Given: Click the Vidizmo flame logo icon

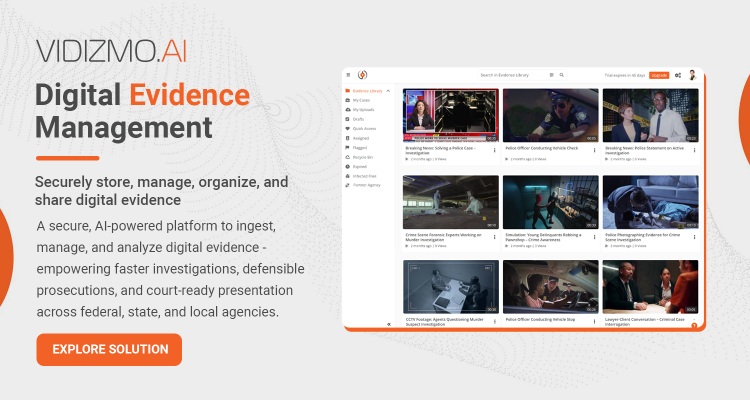Looking at the screenshot, I should tap(363, 75).
